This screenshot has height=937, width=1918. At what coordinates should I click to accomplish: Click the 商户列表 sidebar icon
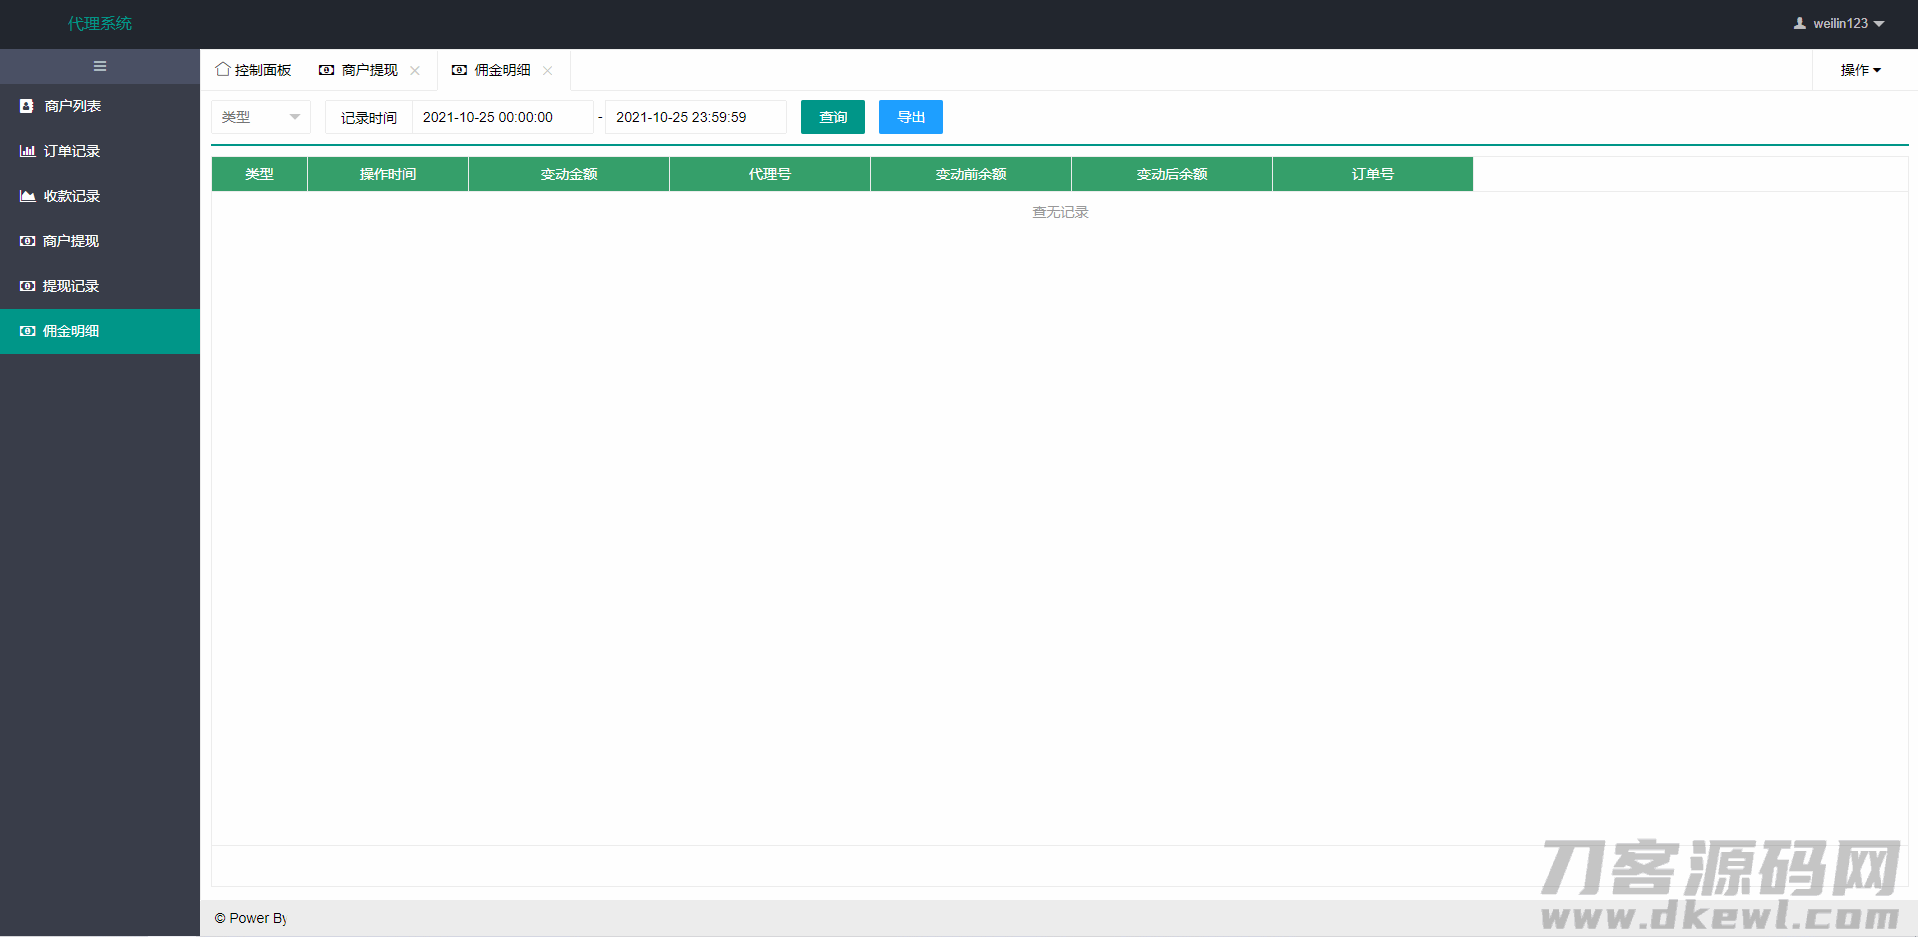tap(27, 106)
